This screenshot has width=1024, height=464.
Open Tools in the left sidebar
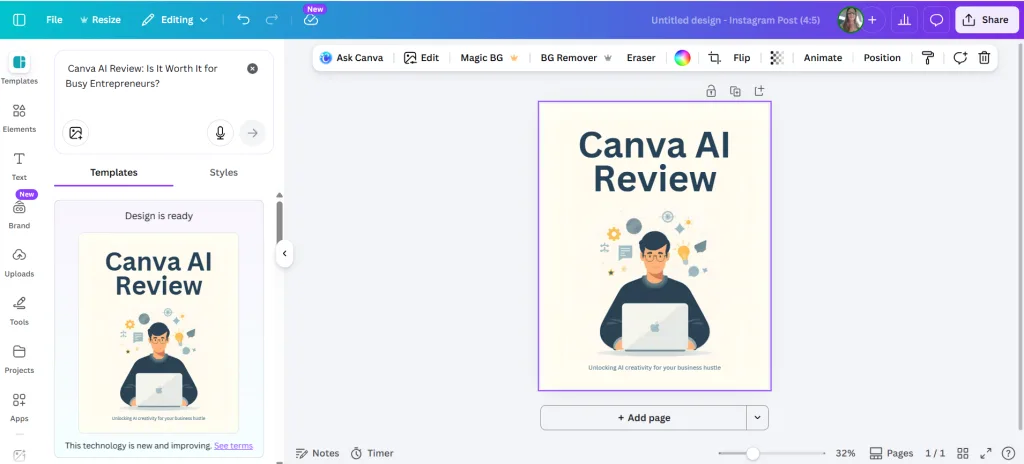pyautogui.click(x=19, y=311)
